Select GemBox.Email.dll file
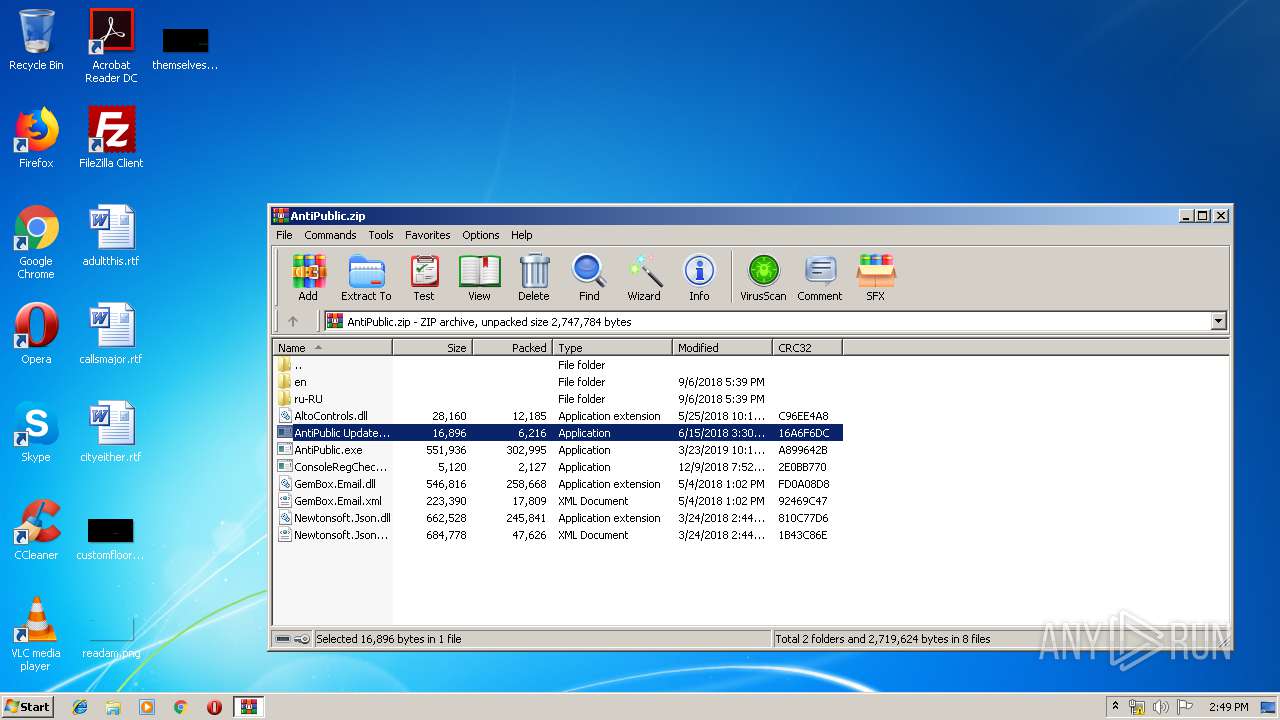This screenshot has height=720, width=1280. click(558, 484)
